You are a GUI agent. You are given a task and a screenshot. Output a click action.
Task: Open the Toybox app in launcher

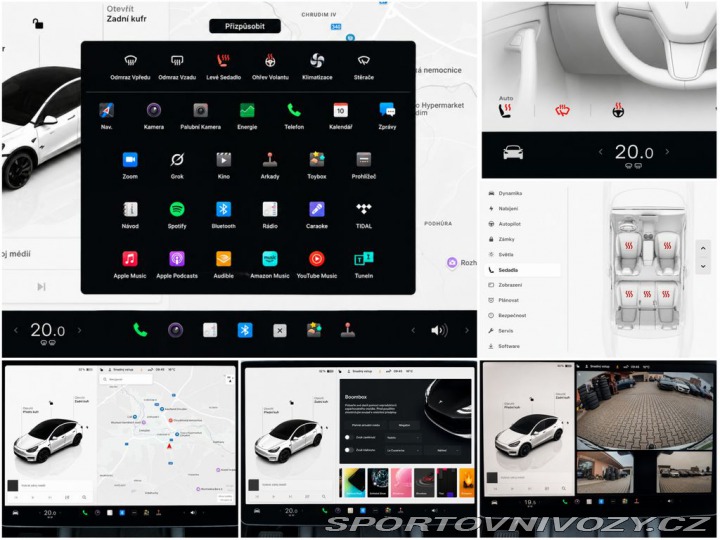click(x=317, y=160)
